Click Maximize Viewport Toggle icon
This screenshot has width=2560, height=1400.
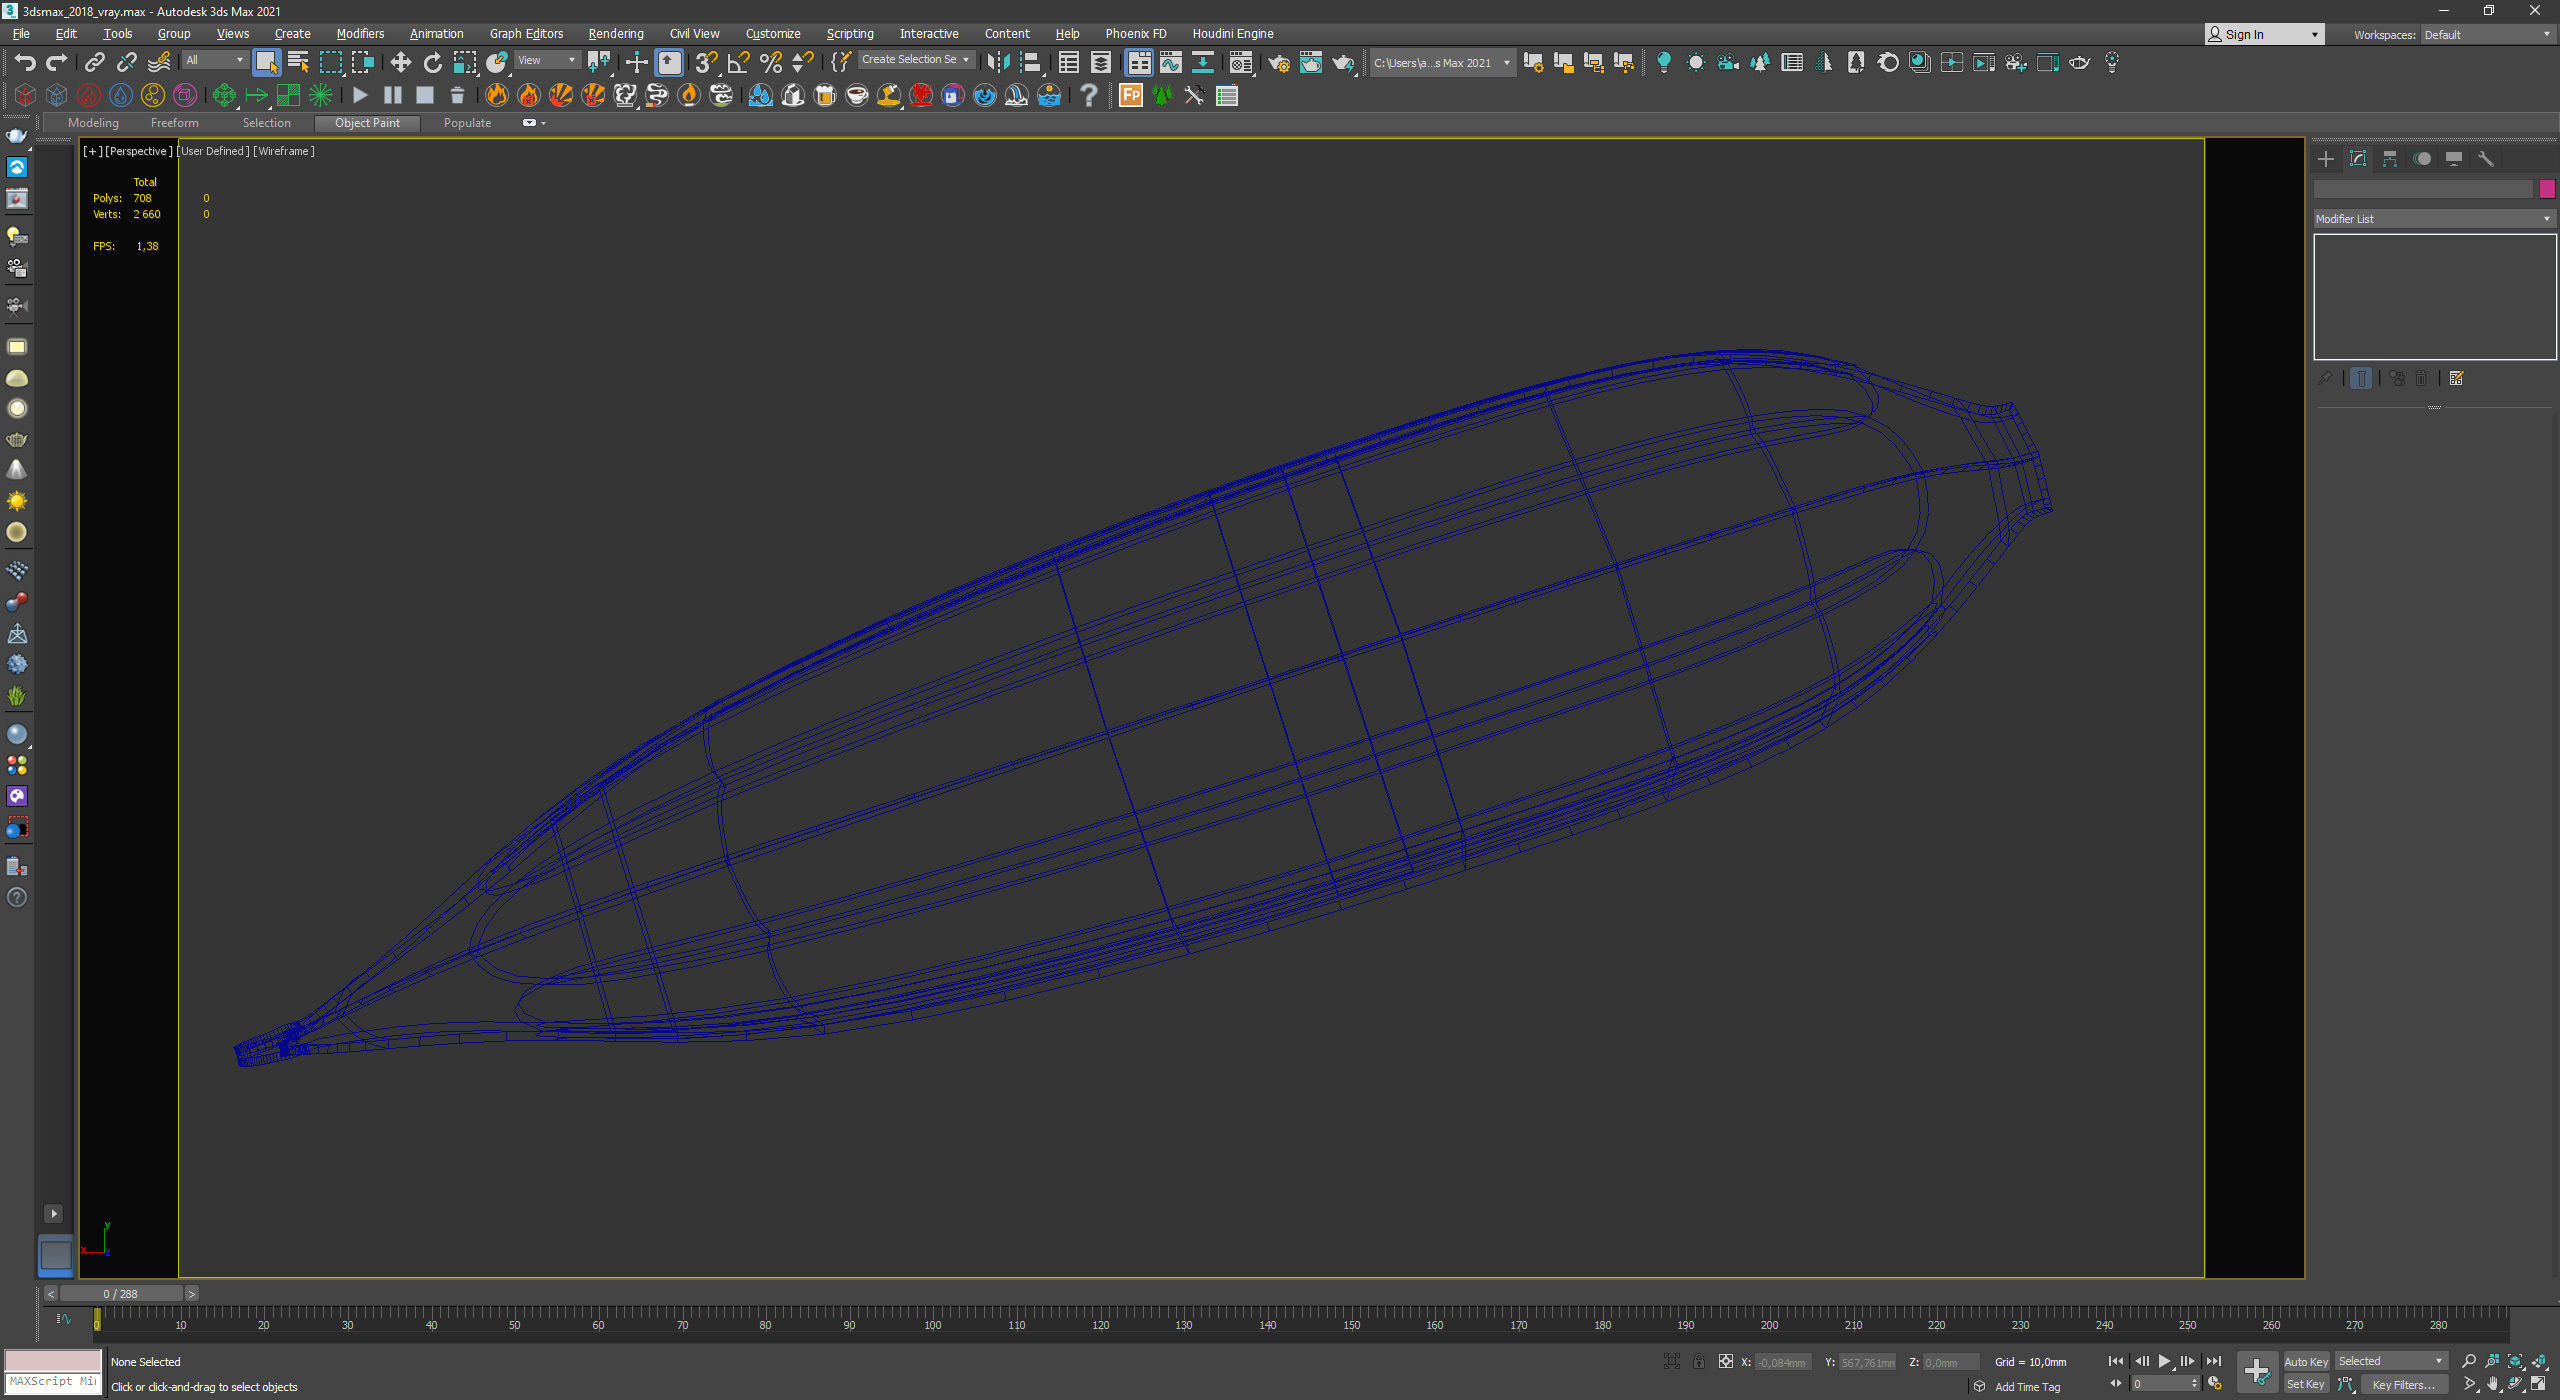[x=2538, y=1384]
